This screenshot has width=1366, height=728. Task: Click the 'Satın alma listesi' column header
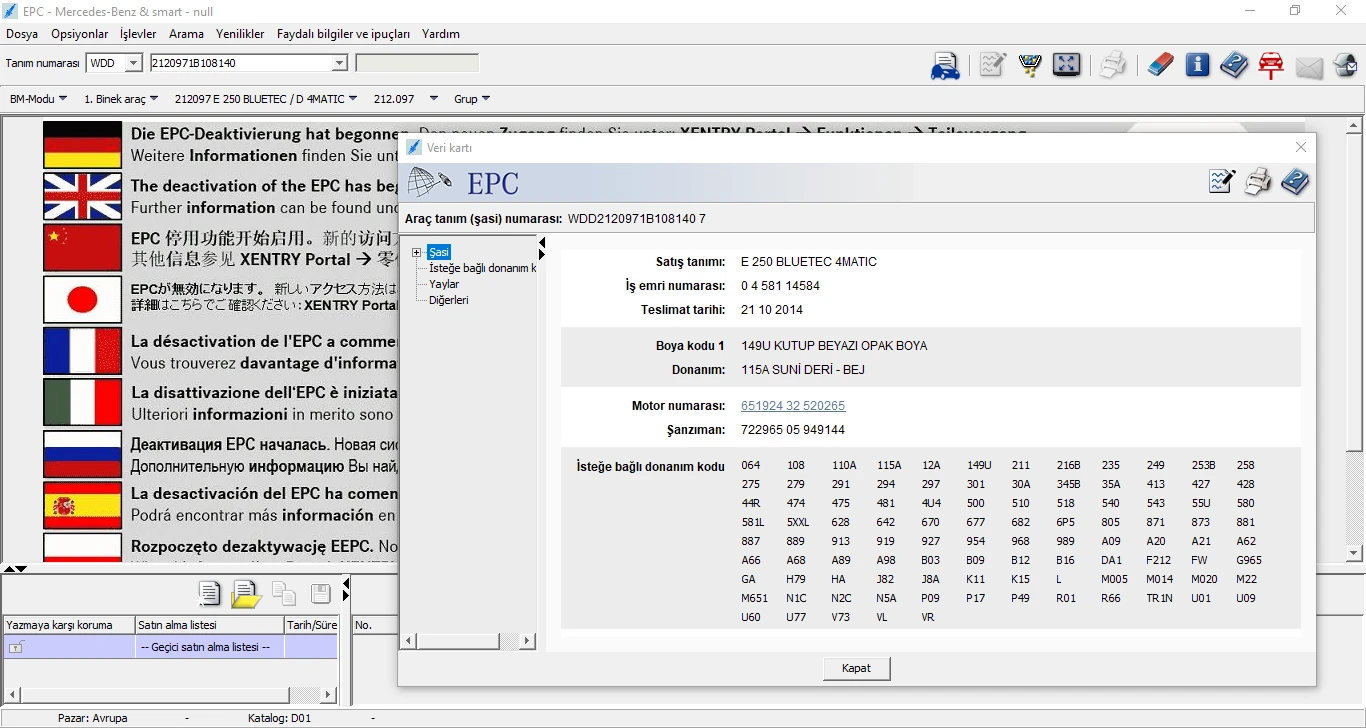pos(209,625)
